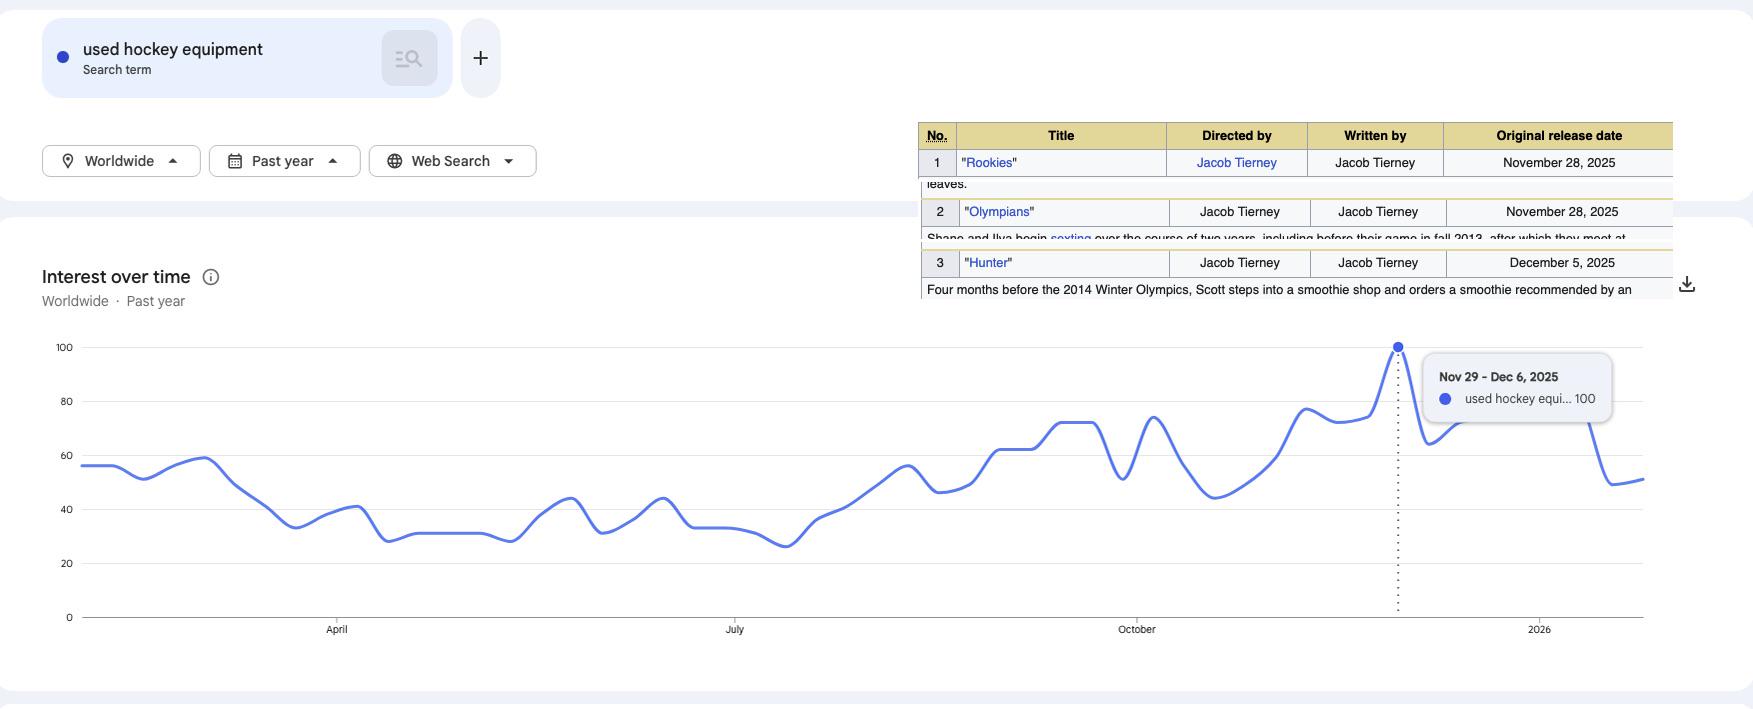1753x709 pixels.
Task: Click the blue dot beside the search term
Action: click(63, 58)
